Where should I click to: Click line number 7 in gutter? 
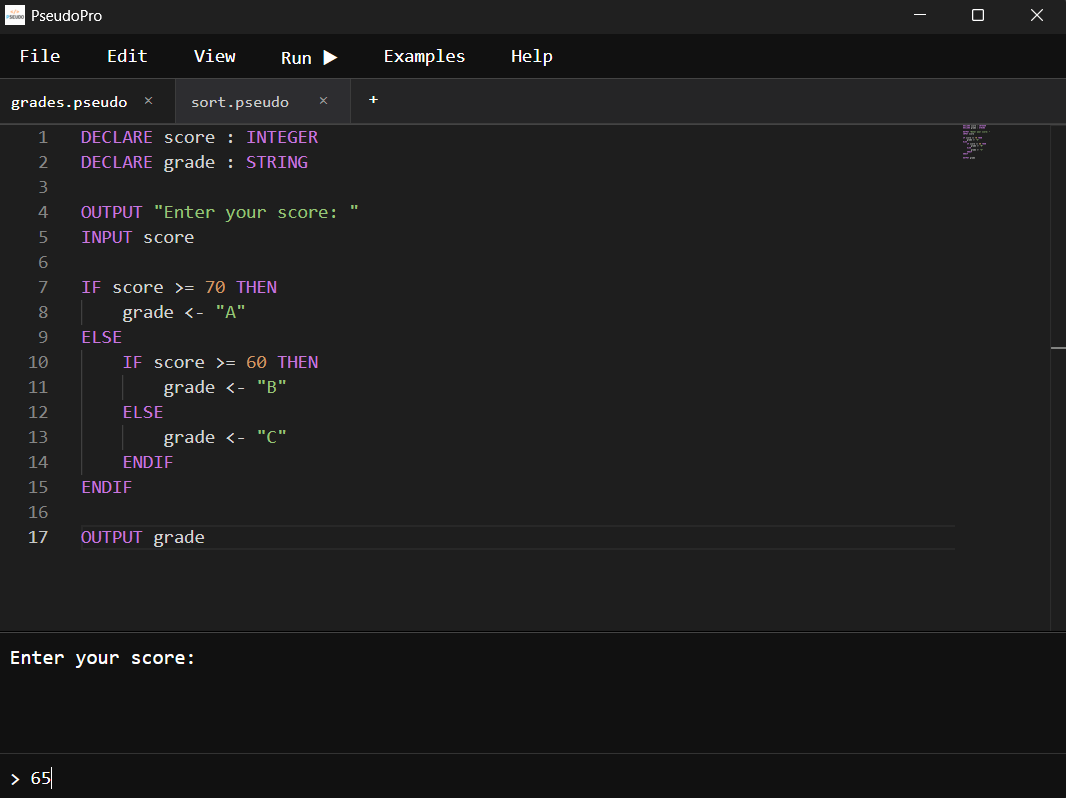tap(43, 288)
